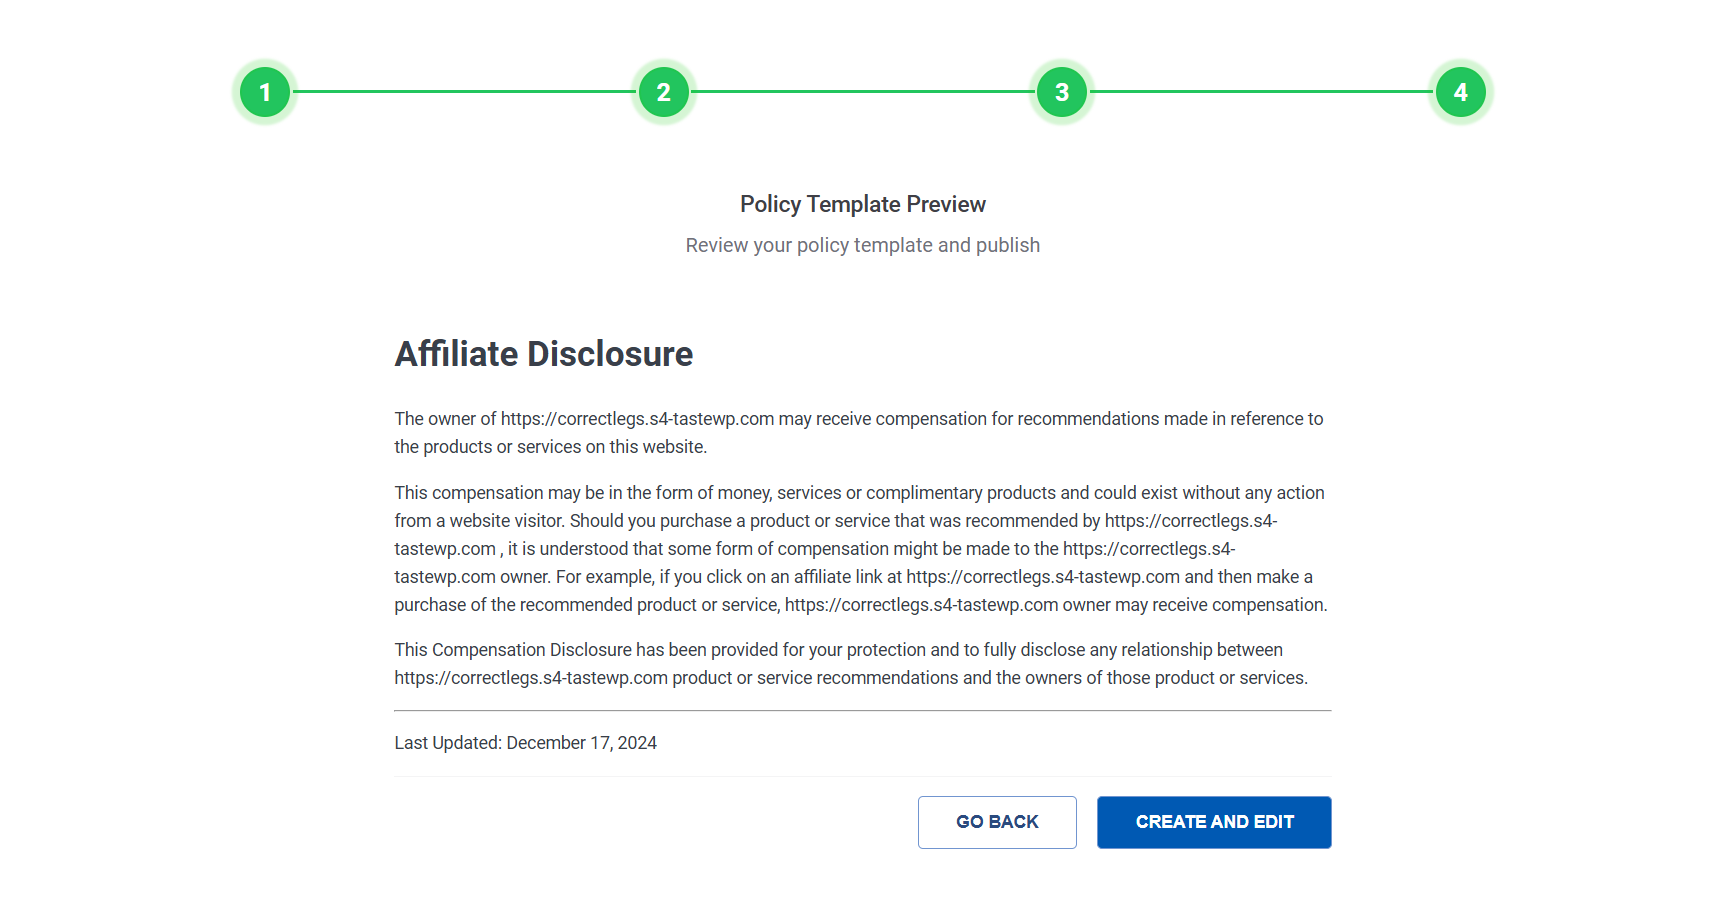Select the Affiliate Disclosure heading
Screen dimensions: 1718x911
point(543,353)
